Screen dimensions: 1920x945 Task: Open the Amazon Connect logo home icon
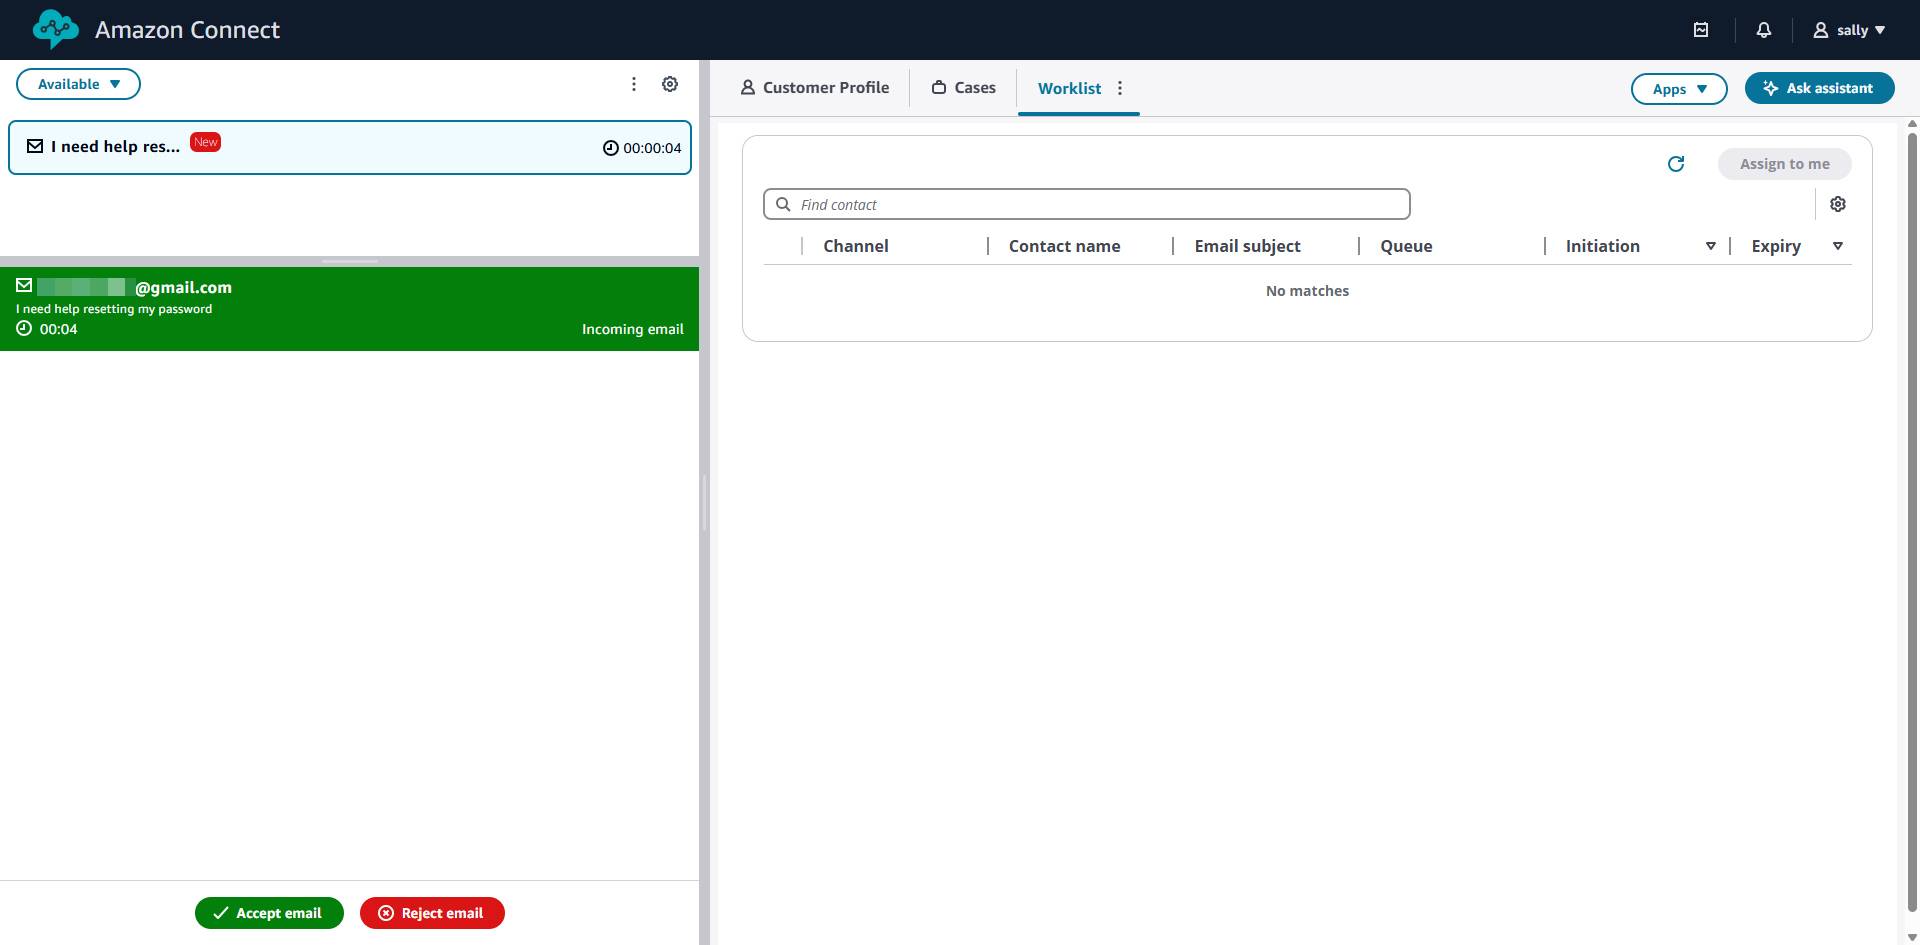pos(55,29)
